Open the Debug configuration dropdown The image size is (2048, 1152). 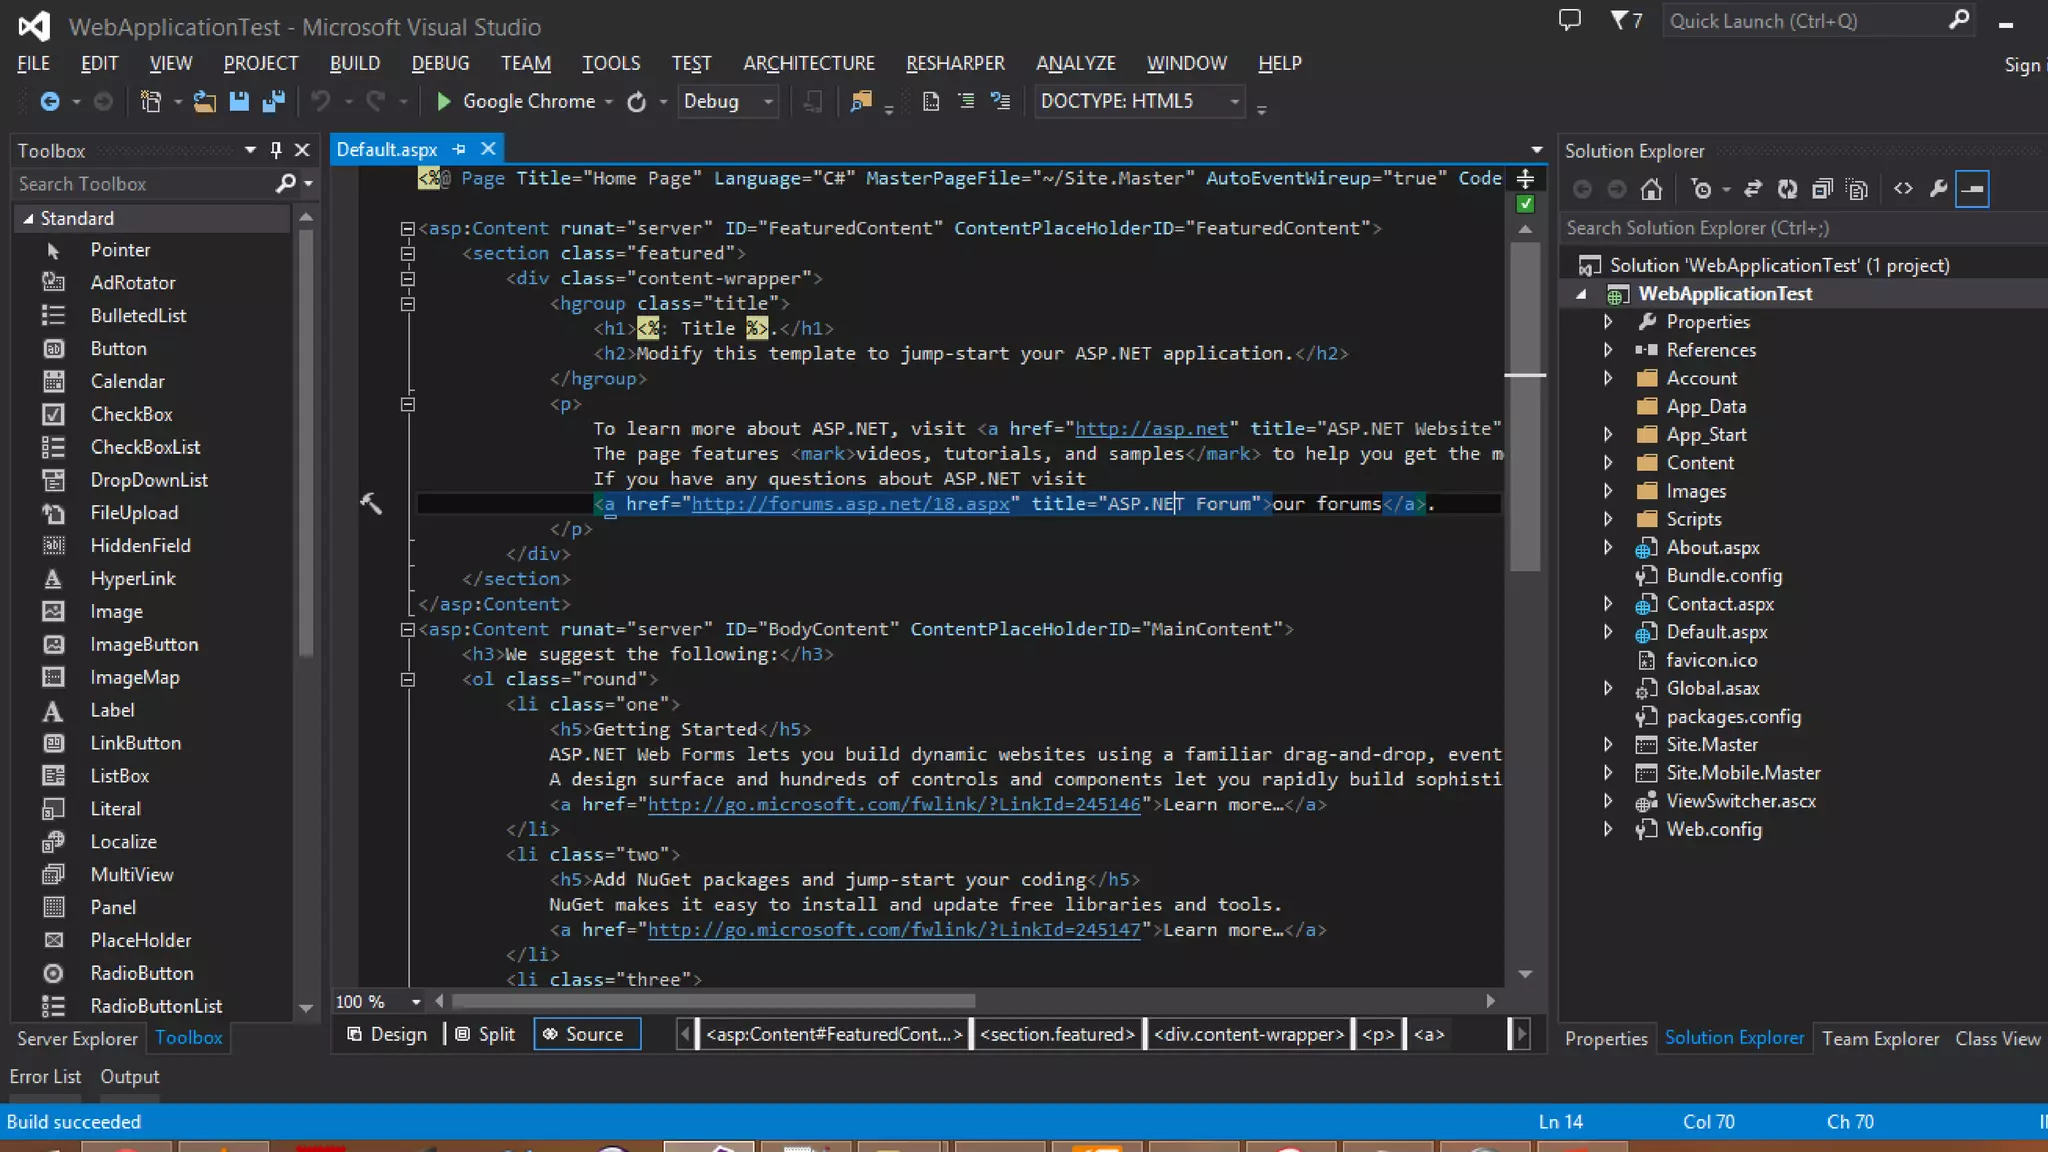[768, 102]
